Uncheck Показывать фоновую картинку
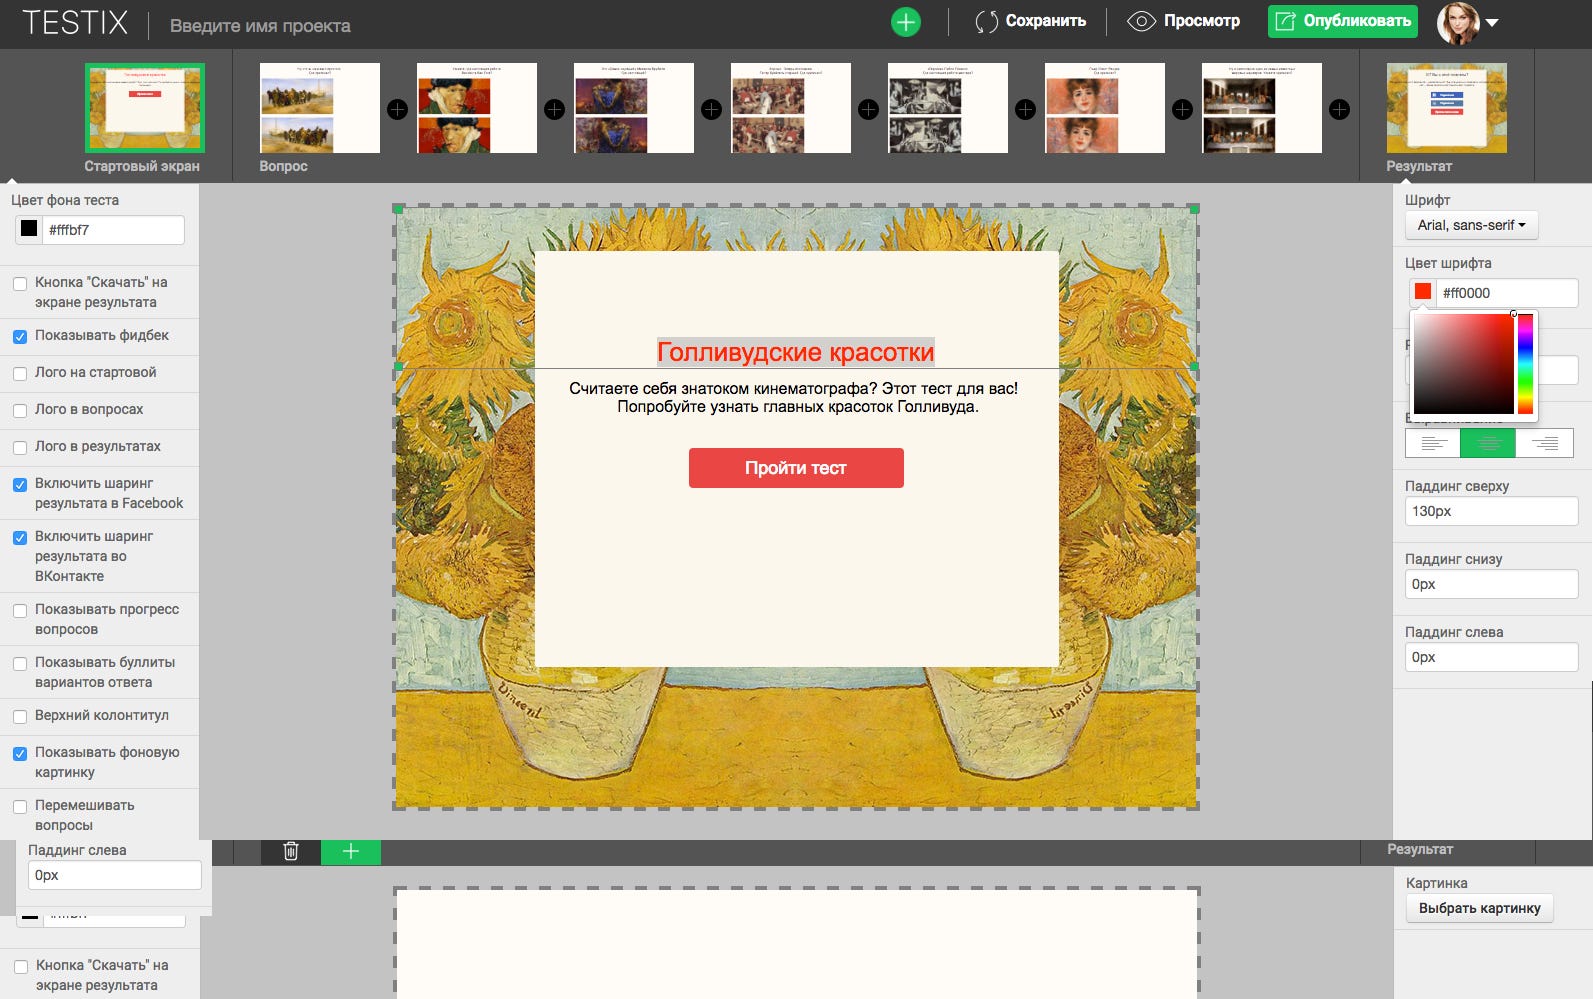The width and height of the screenshot is (1593, 999). pyautogui.click(x=20, y=754)
